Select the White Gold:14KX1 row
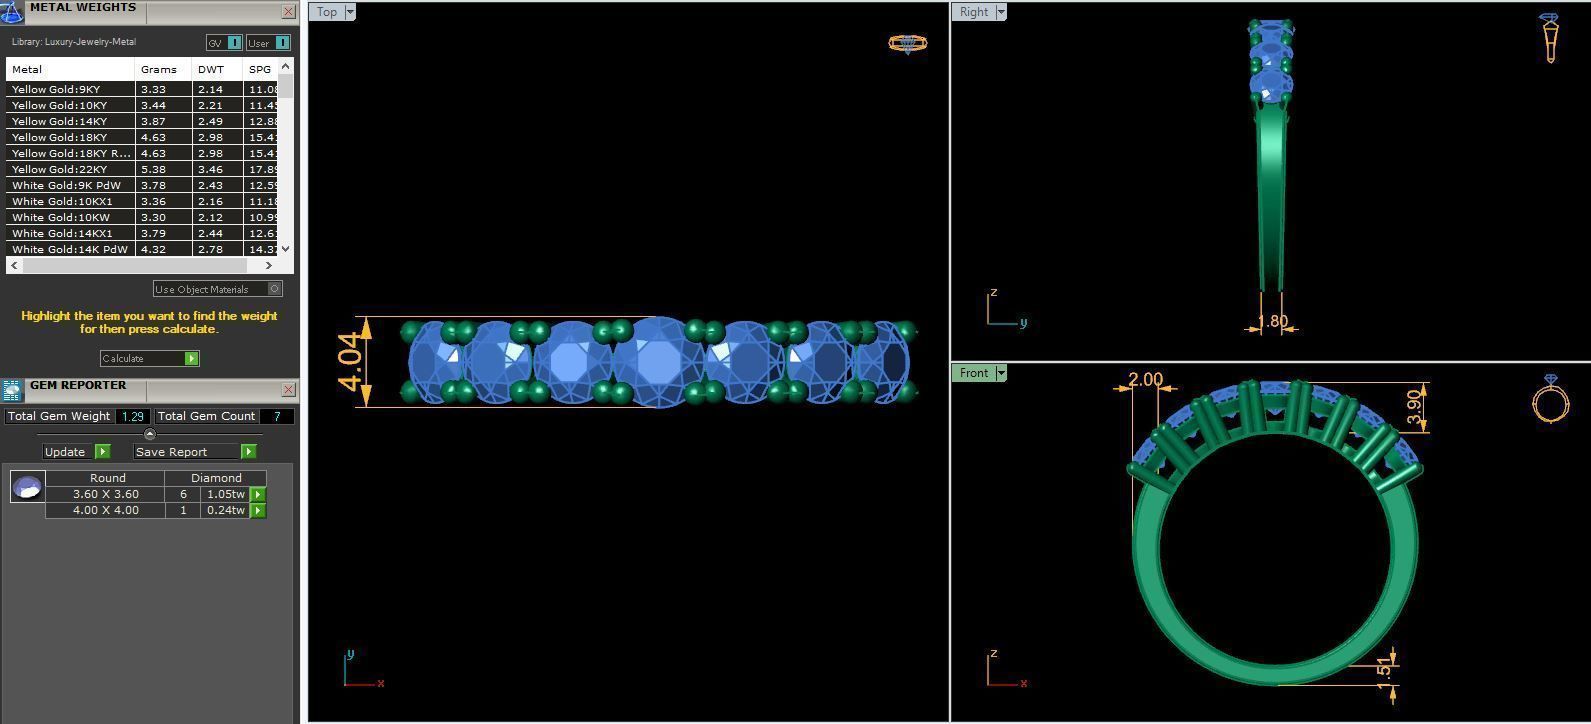The width and height of the screenshot is (1591, 724). pos(142,233)
